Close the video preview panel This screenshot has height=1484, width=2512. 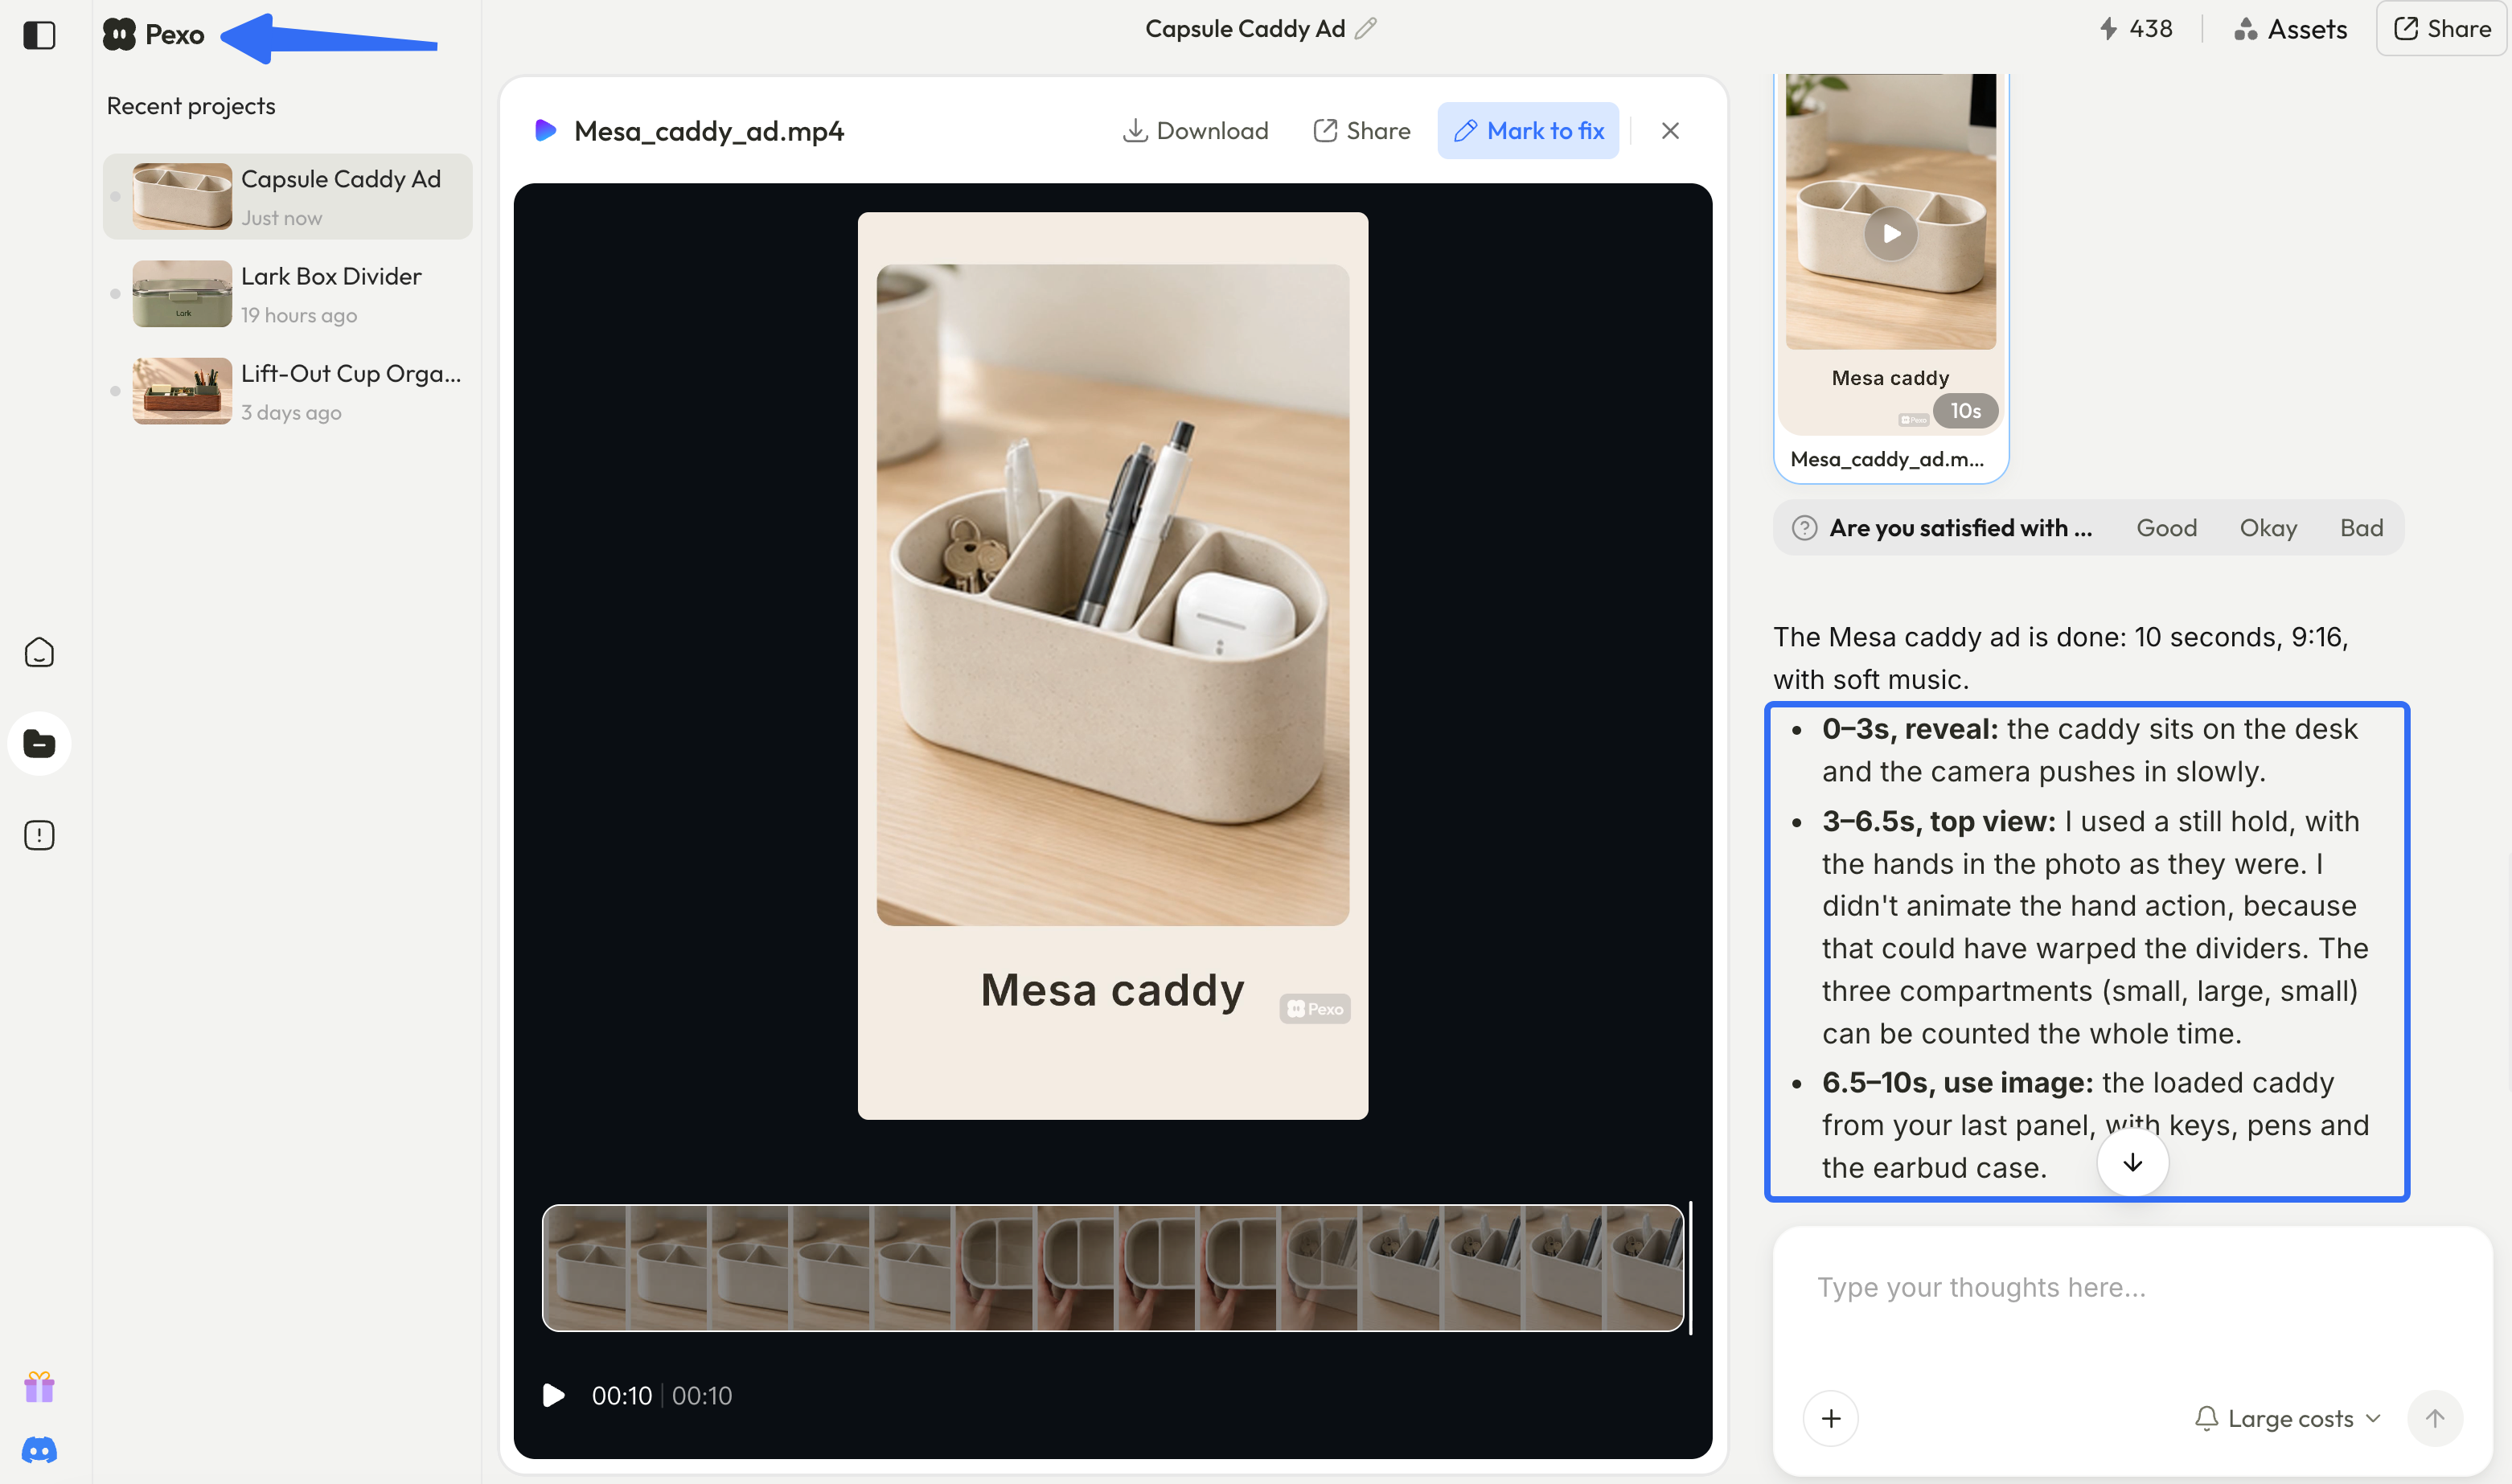click(x=1670, y=131)
